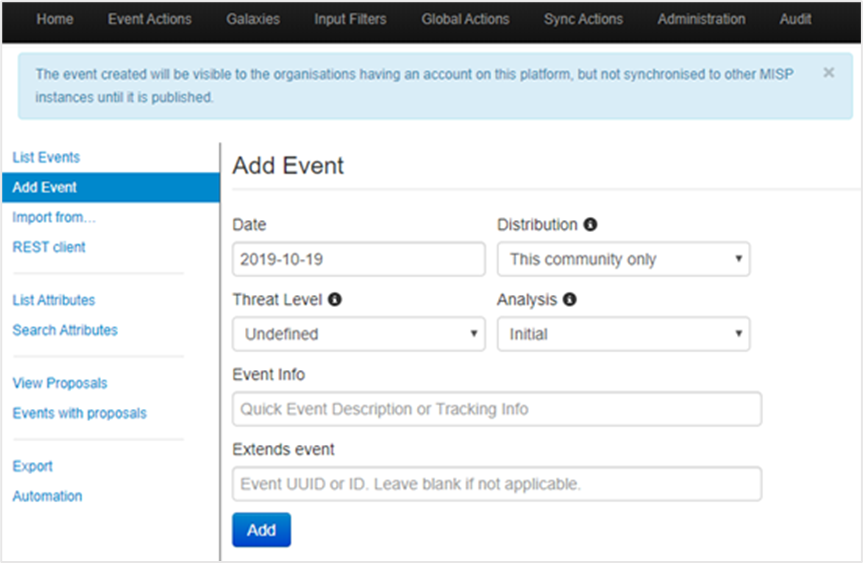Expand the Threat Level dropdown
Viewport: 863px width, 563px height.
point(359,334)
